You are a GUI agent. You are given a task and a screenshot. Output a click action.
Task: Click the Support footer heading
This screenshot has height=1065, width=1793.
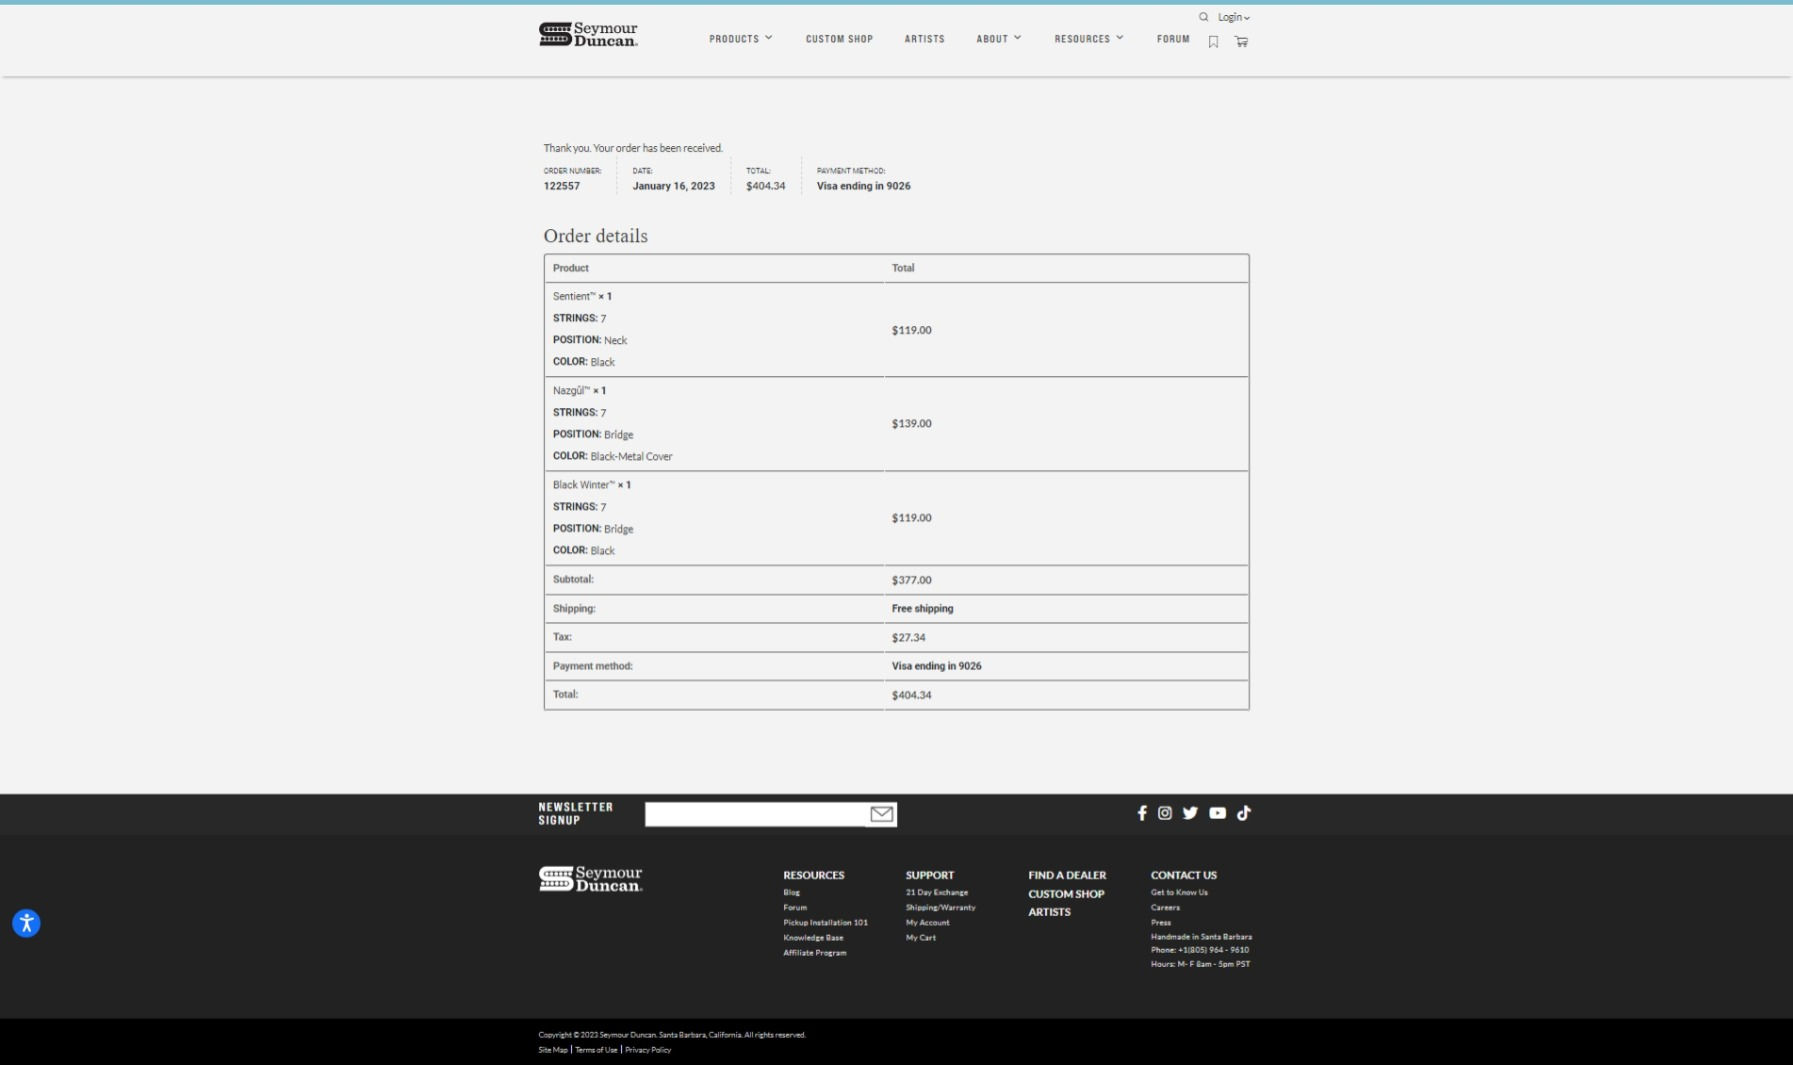929,875
